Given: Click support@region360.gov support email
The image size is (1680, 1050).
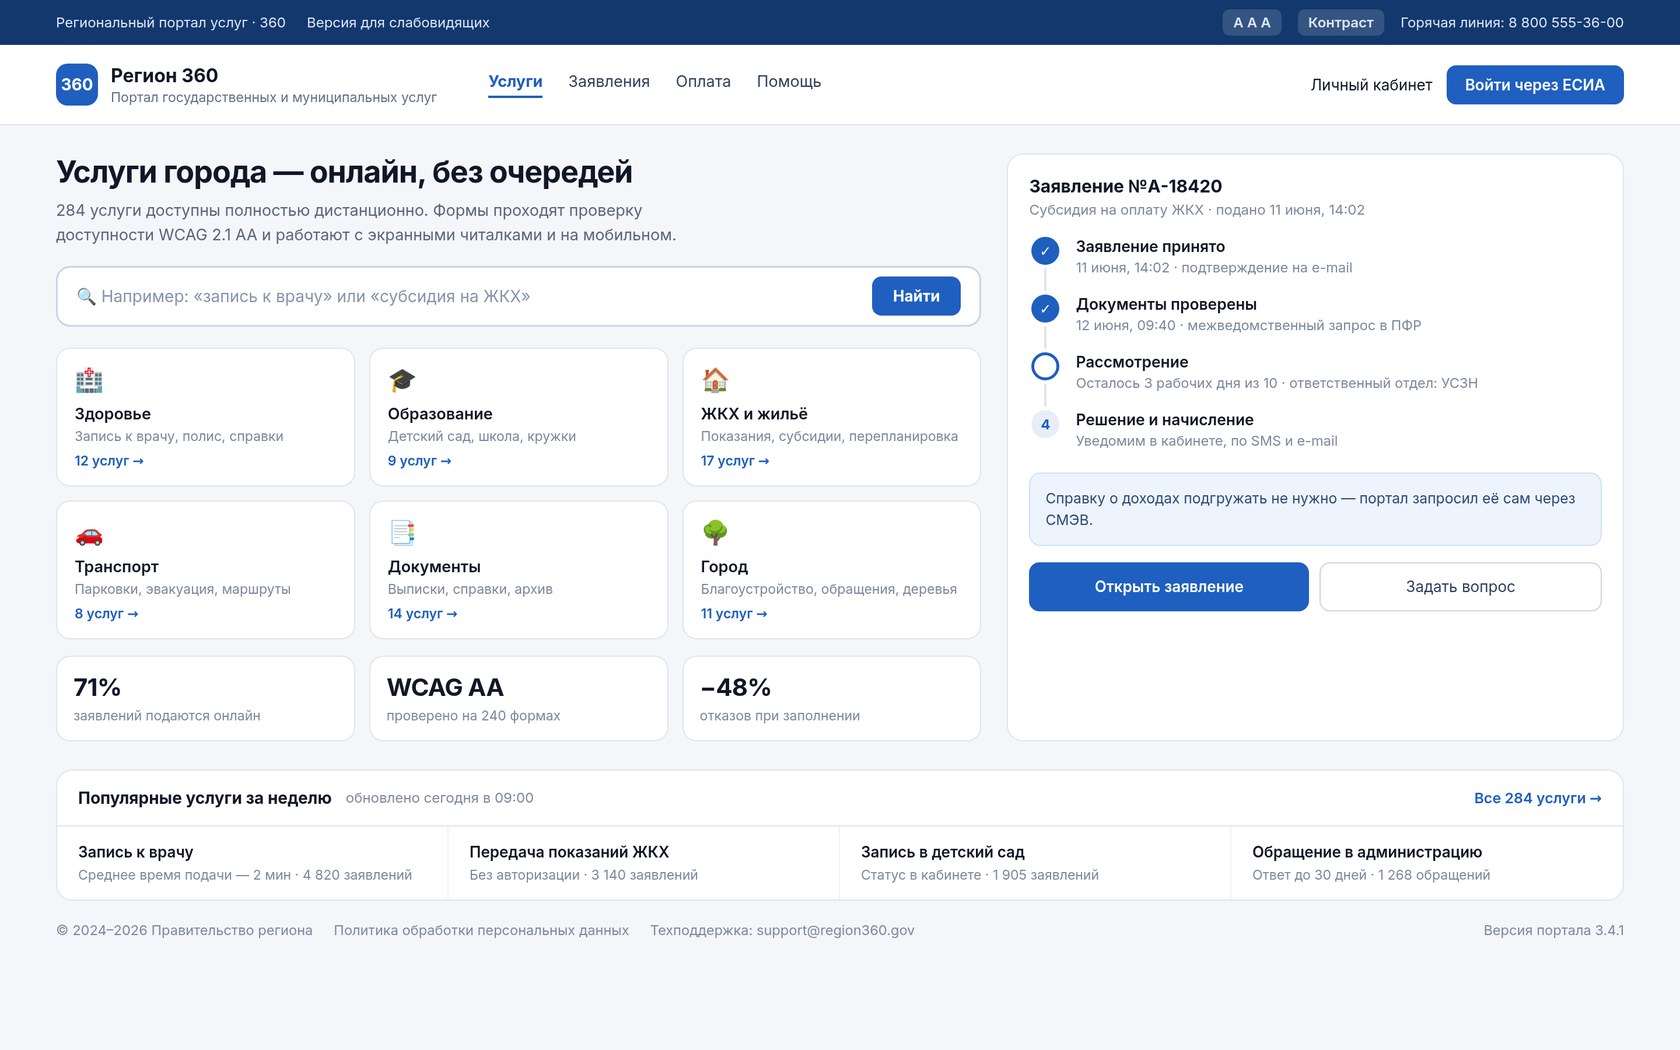Looking at the screenshot, I should pyautogui.click(x=835, y=930).
